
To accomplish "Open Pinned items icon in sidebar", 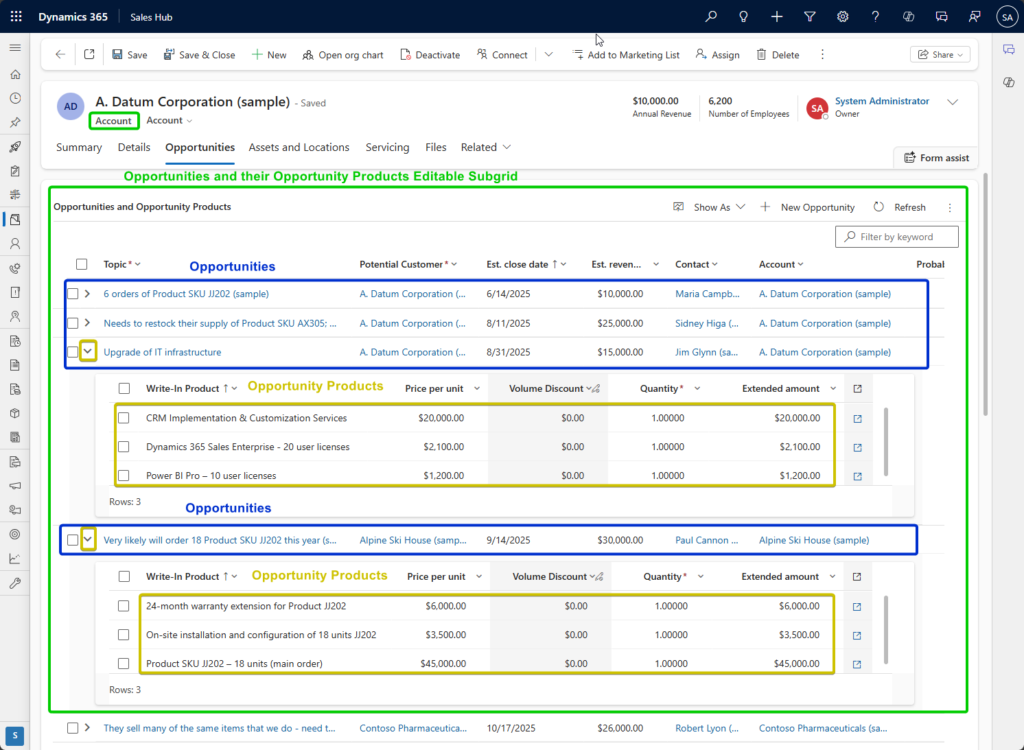I will 15,122.
